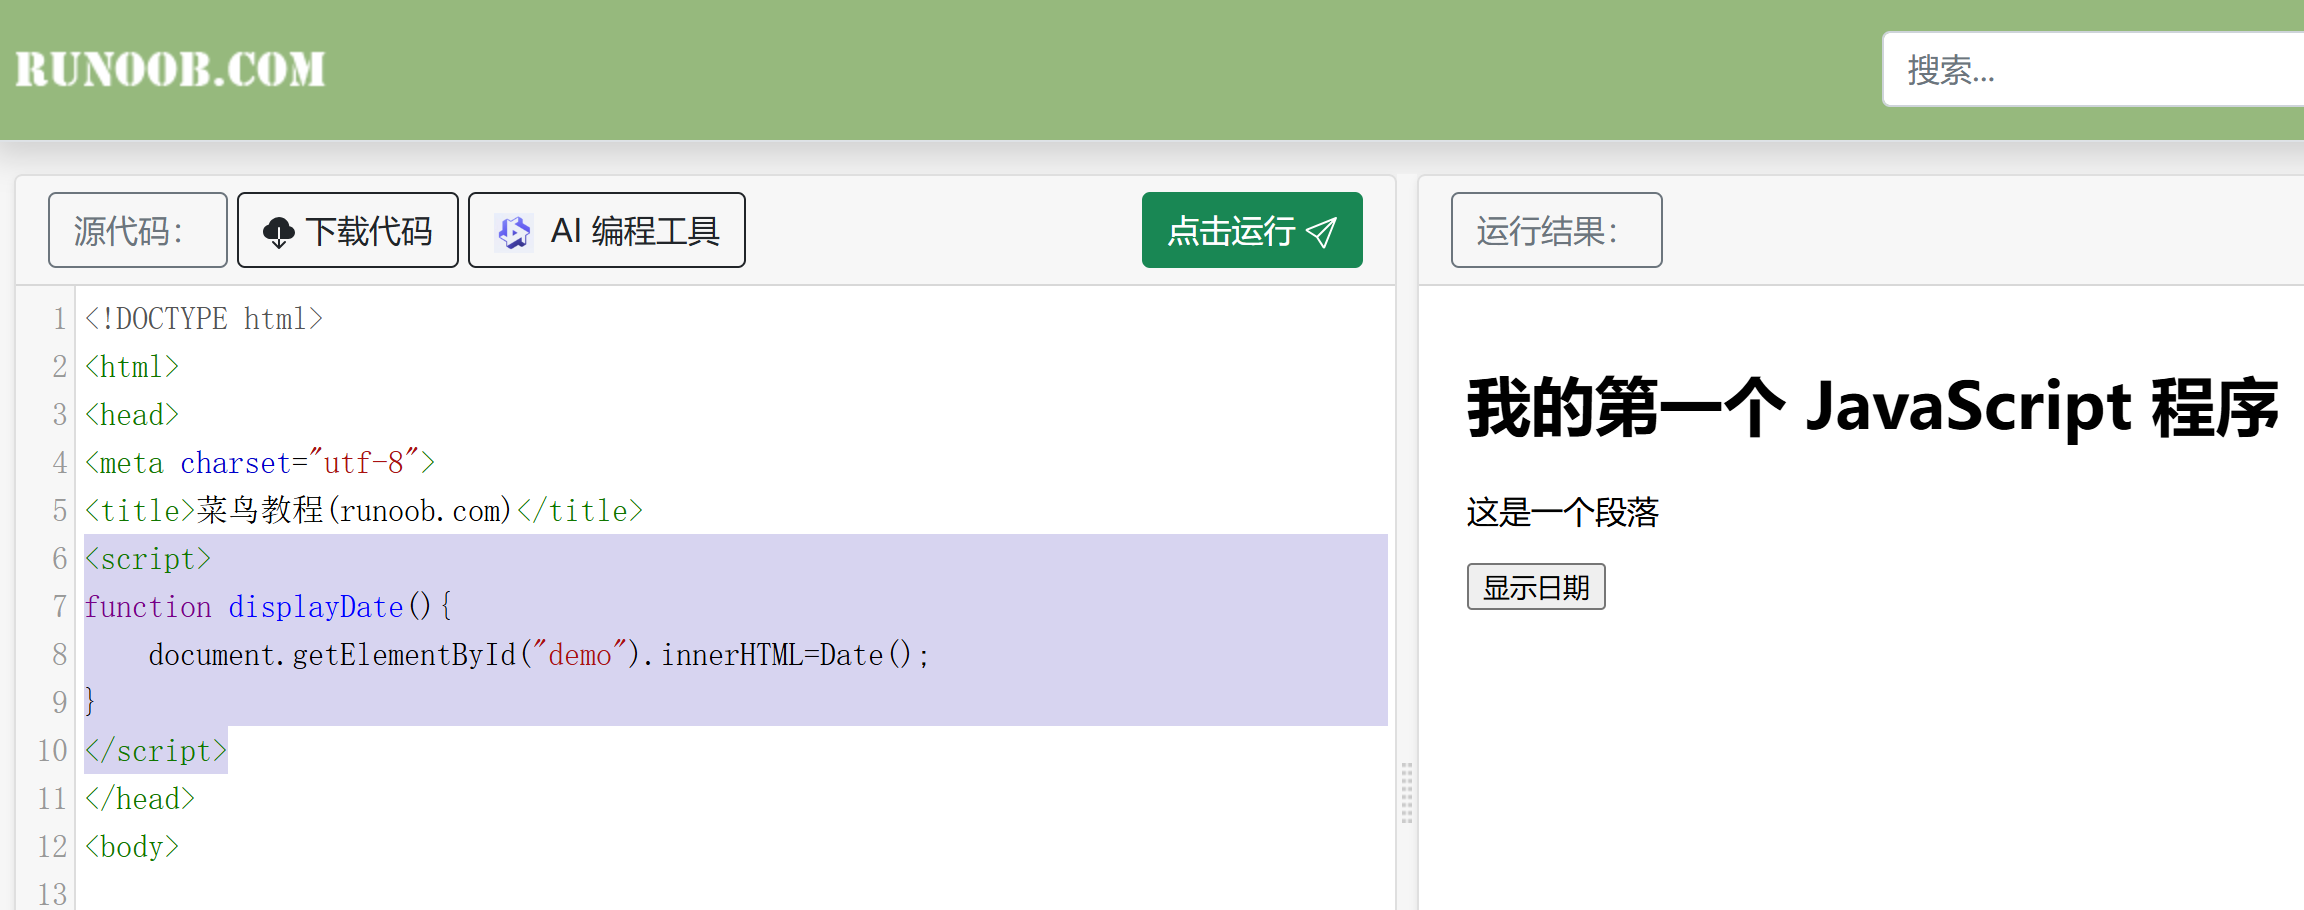The width and height of the screenshot is (2304, 910).
Task: Click the meta charset line
Action: click(260, 463)
